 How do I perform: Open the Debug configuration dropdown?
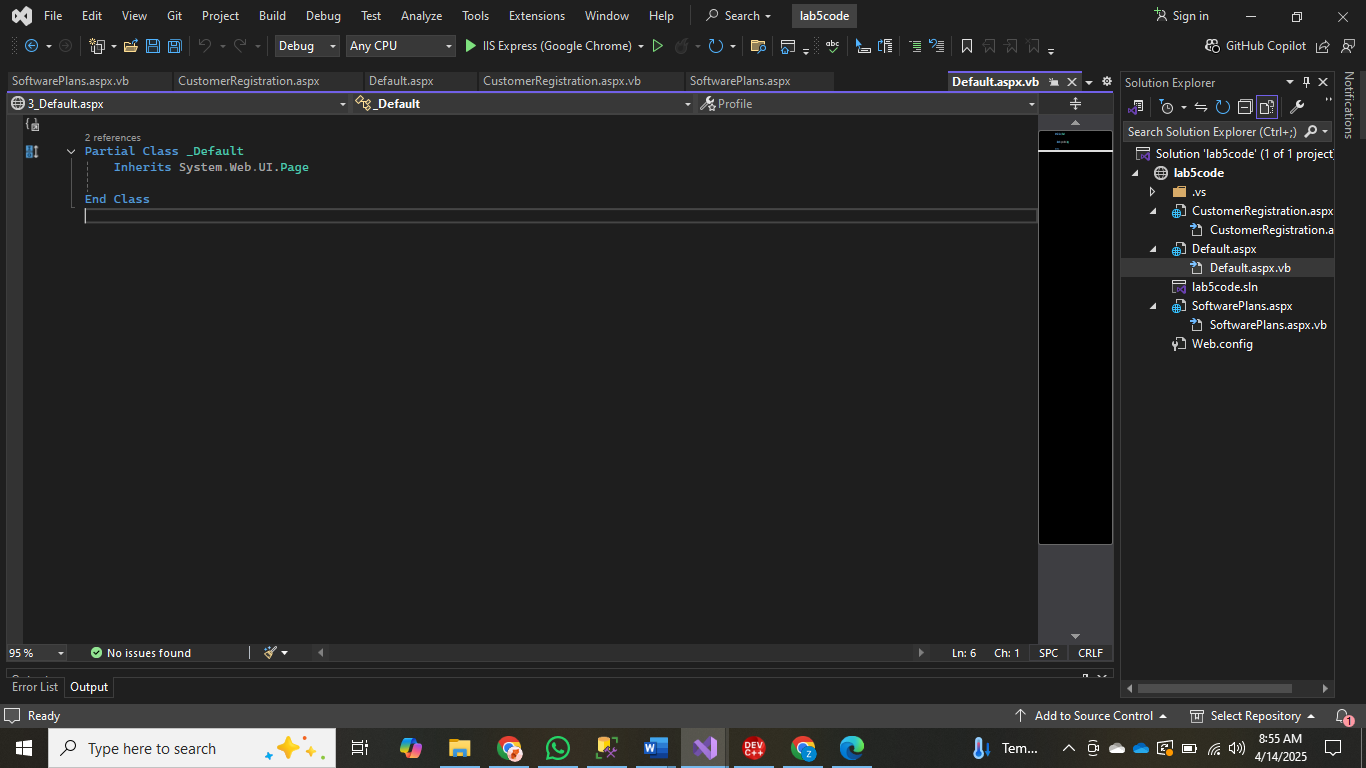point(333,46)
